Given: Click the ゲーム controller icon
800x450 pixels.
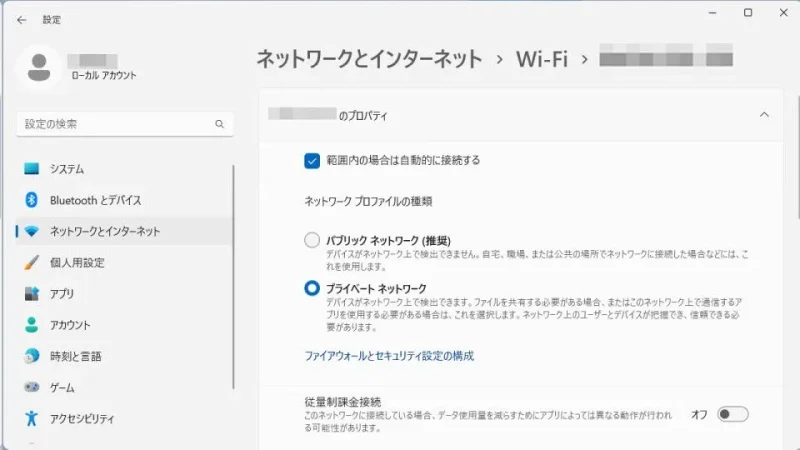Looking at the screenshot, I should click(32, 387).
